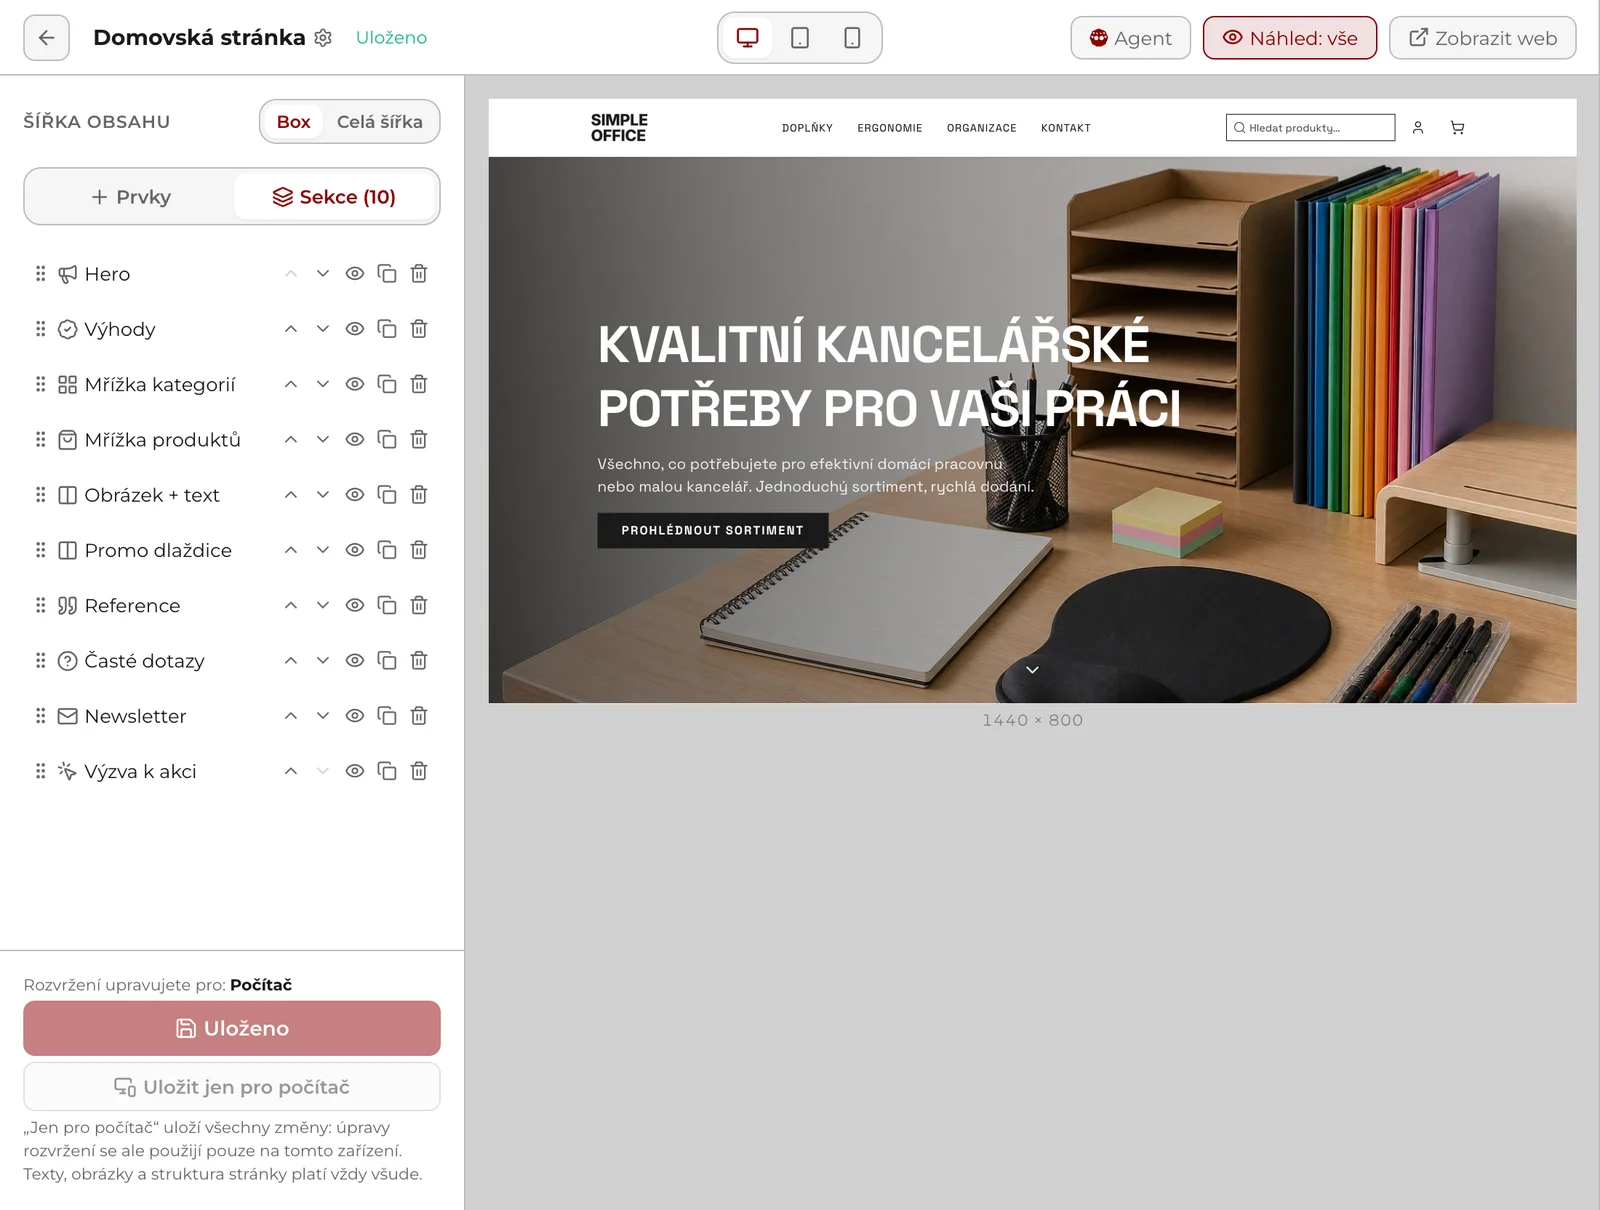This screenshot has width=1600, height=1210.
Task: Delete the Reference section
Action: tap(419, 605)
